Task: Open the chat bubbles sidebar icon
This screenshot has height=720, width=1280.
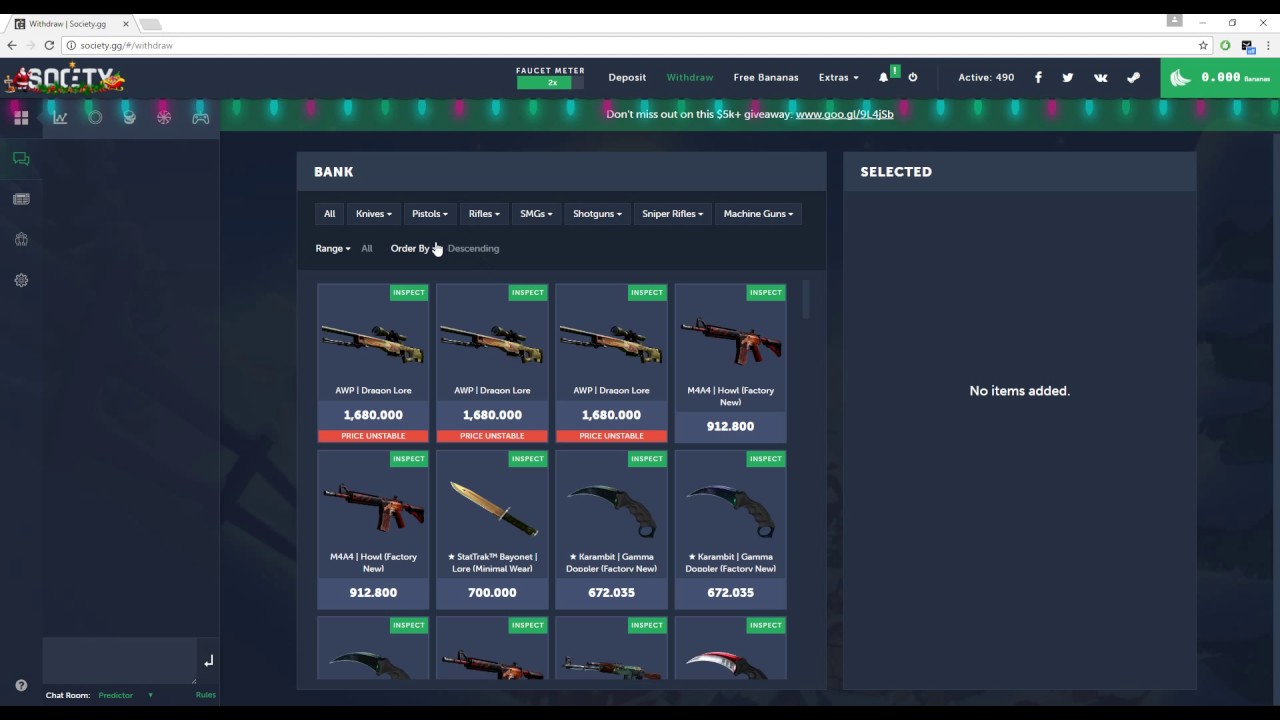Action: (21, 159)
